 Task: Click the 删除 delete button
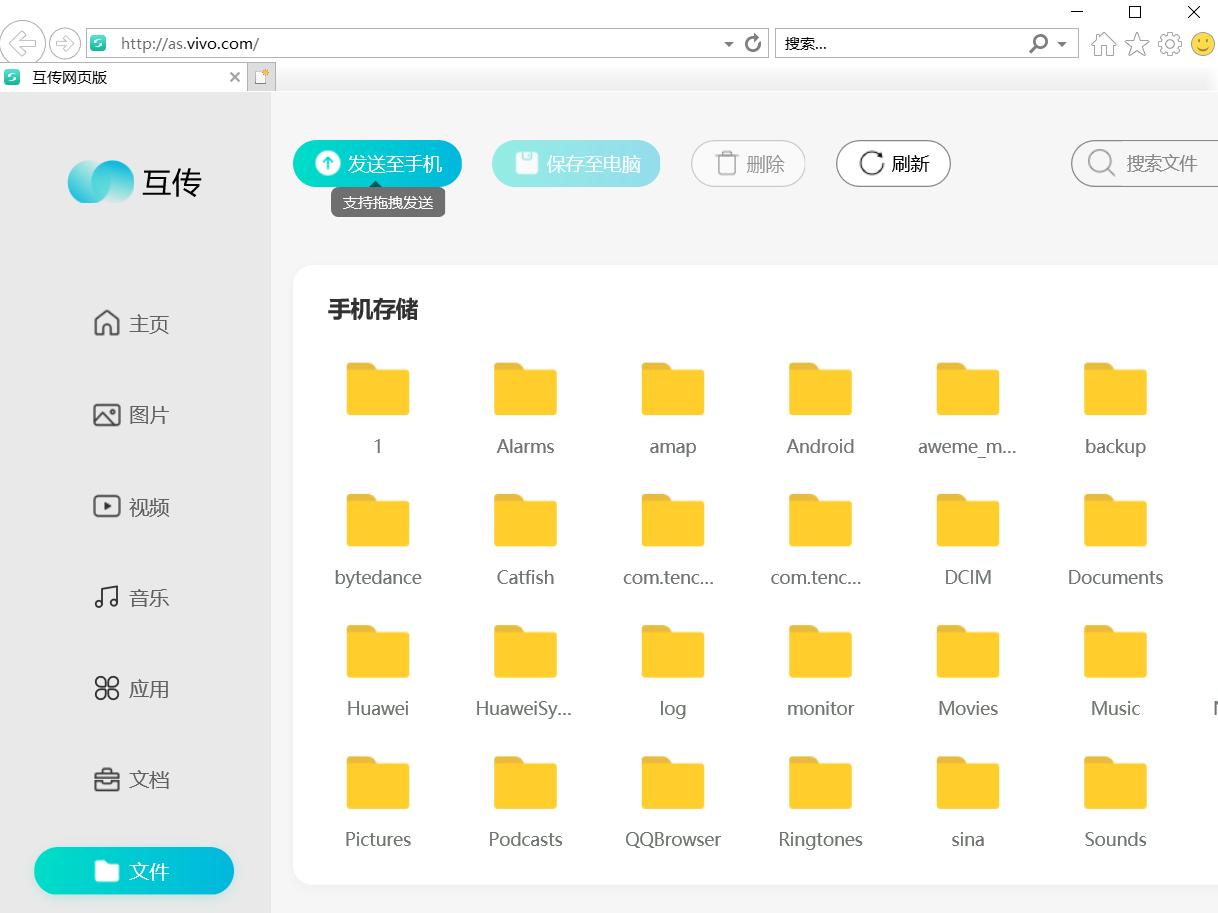(748, 164)
